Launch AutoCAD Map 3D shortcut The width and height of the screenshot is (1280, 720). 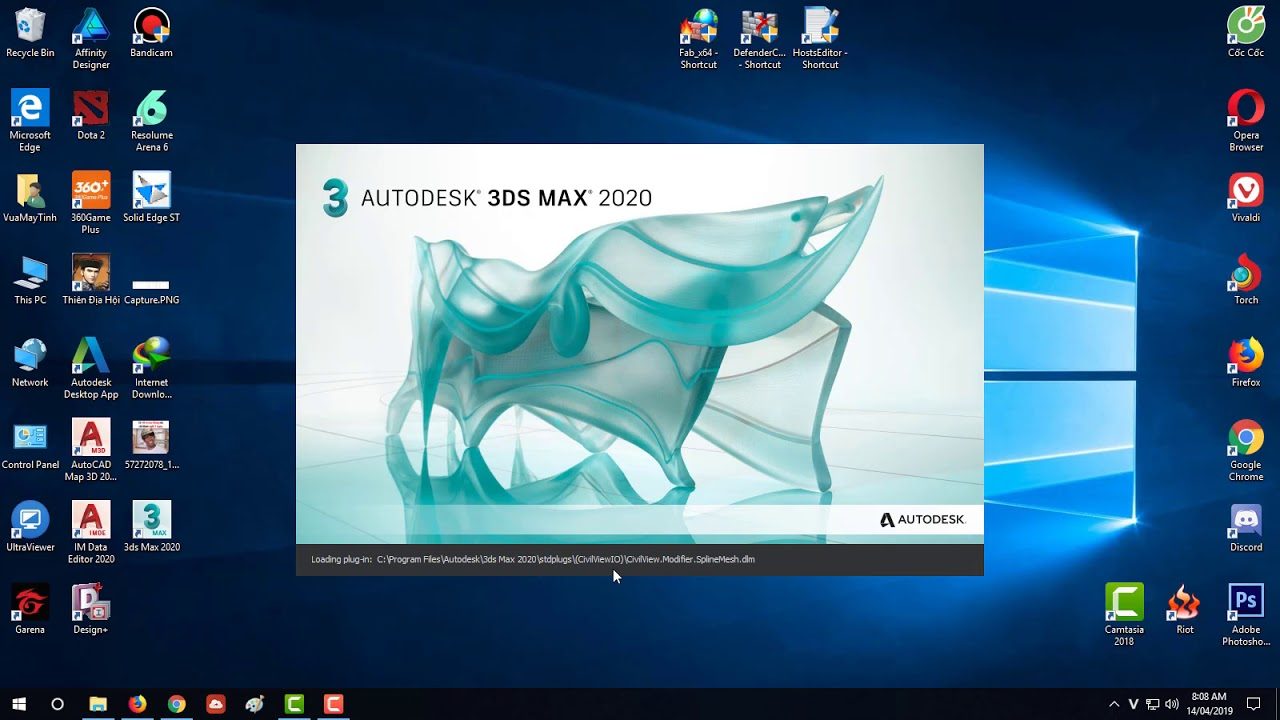[91, 451]
